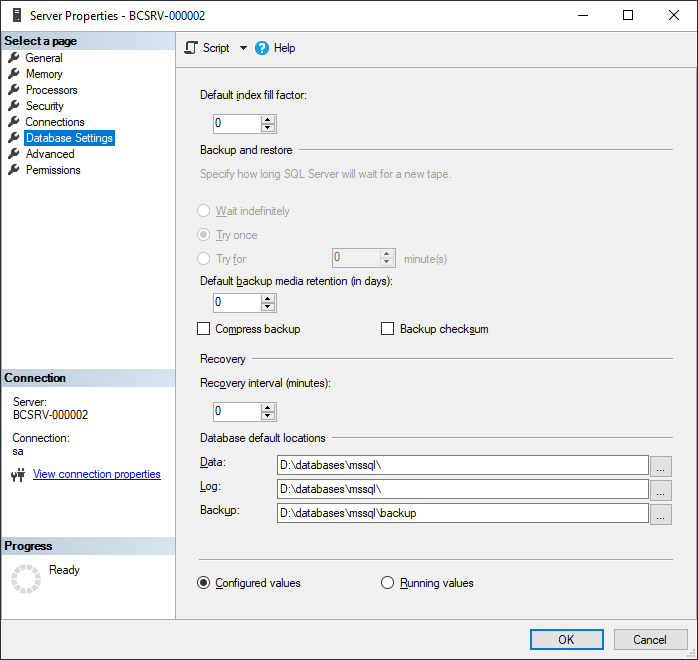Image resolution: width=698 pixels, height=660 pixels.
Task: Select the Try for radio button
Action: pos(203,259)
